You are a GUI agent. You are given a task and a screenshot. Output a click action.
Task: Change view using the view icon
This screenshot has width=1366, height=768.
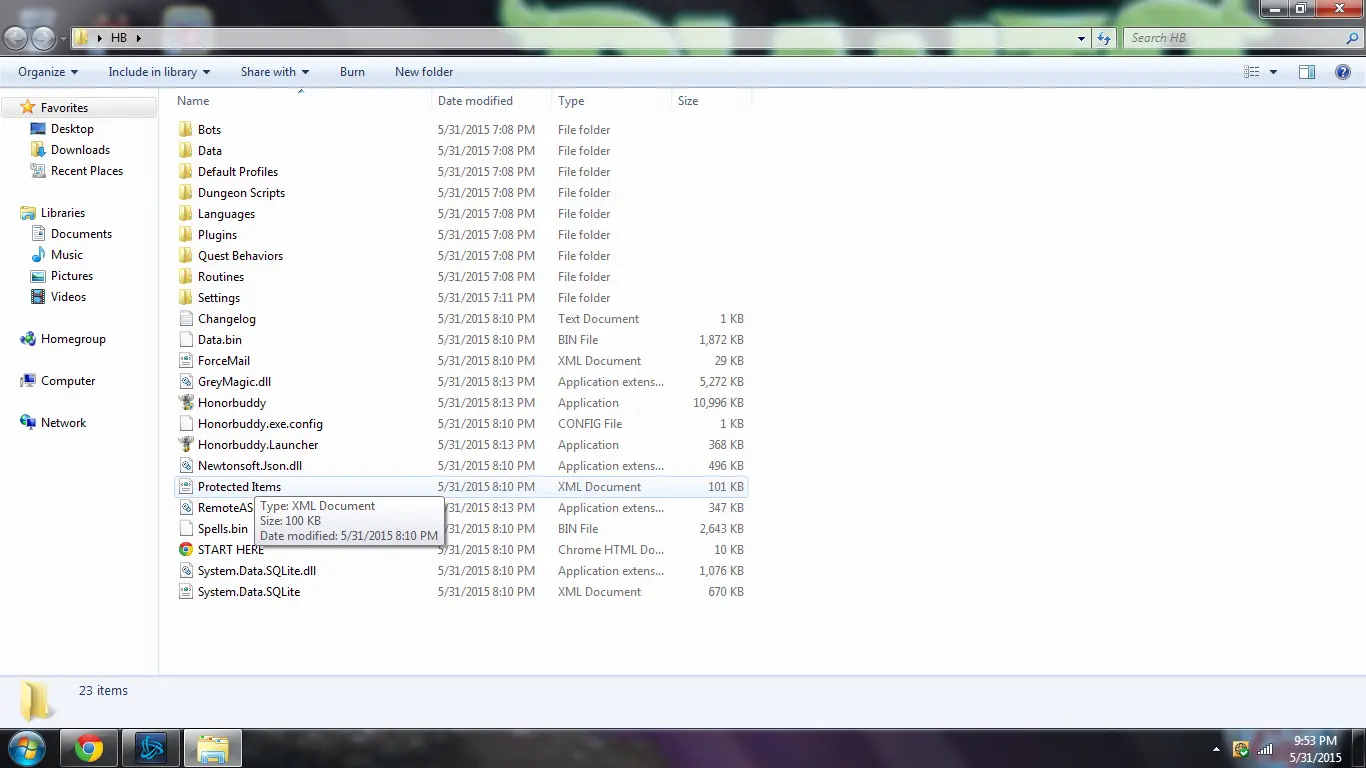pos(1251,72)
